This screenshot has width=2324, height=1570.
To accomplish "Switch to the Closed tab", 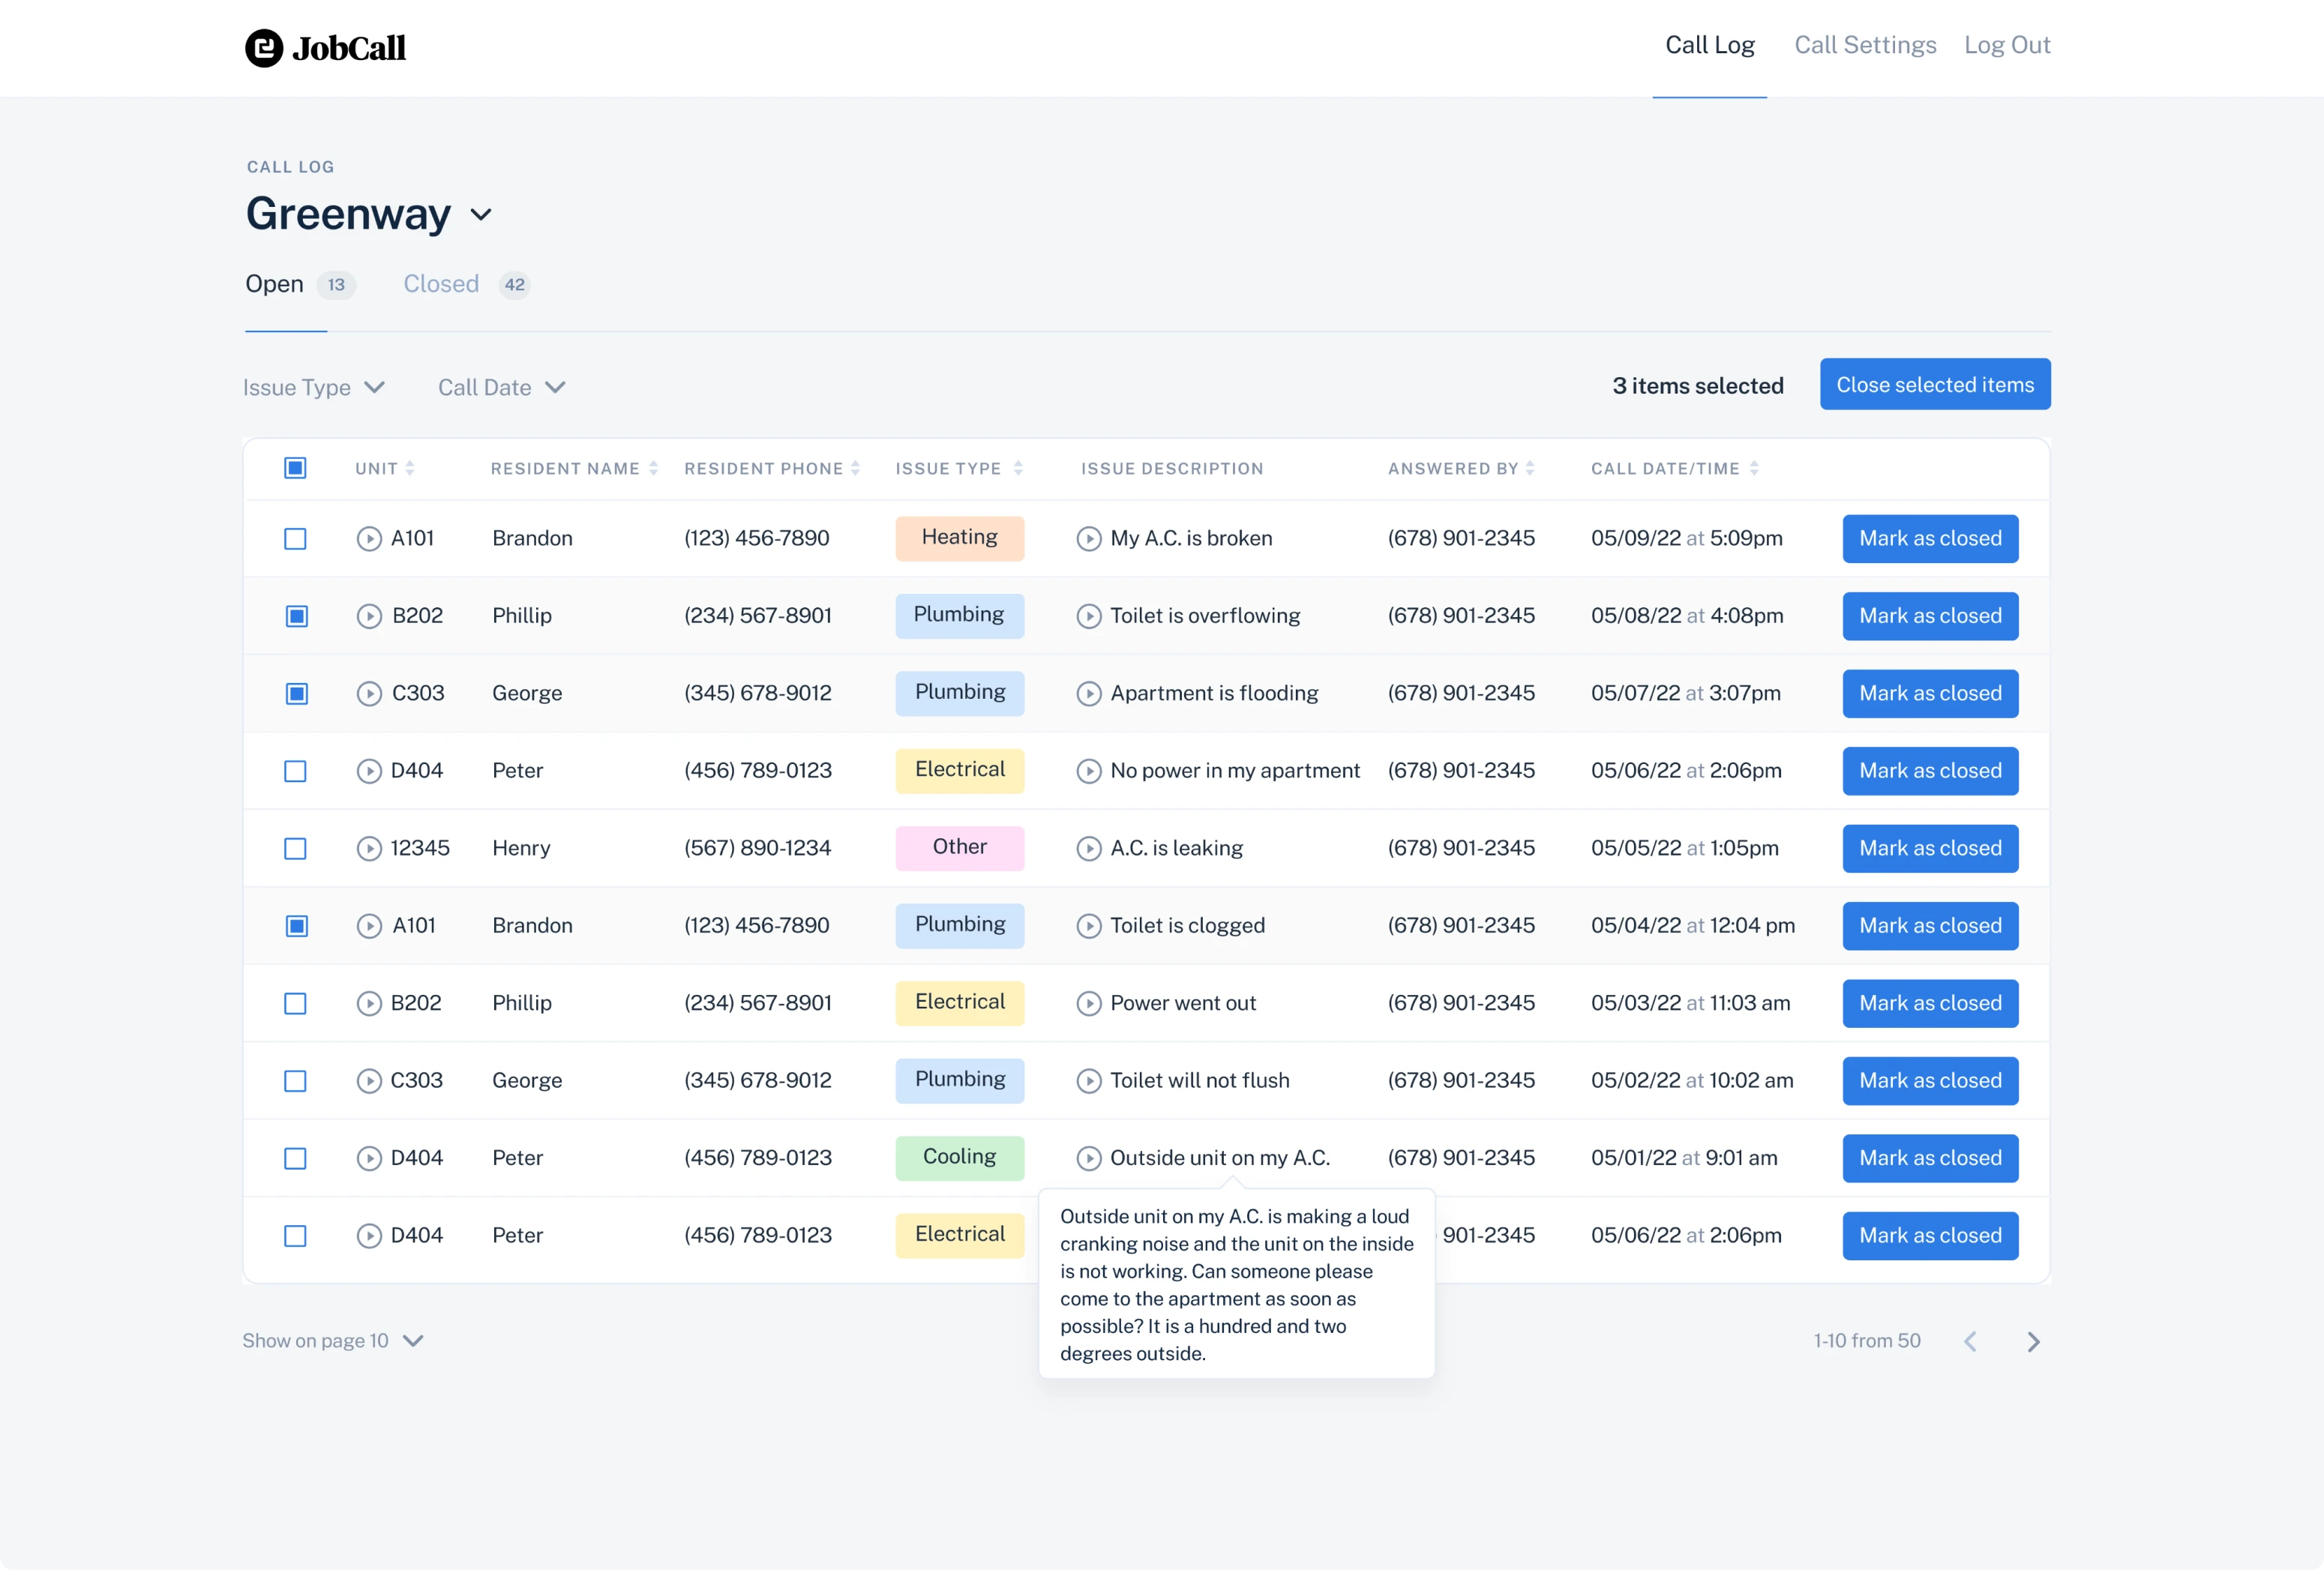I will coord(440,284).
